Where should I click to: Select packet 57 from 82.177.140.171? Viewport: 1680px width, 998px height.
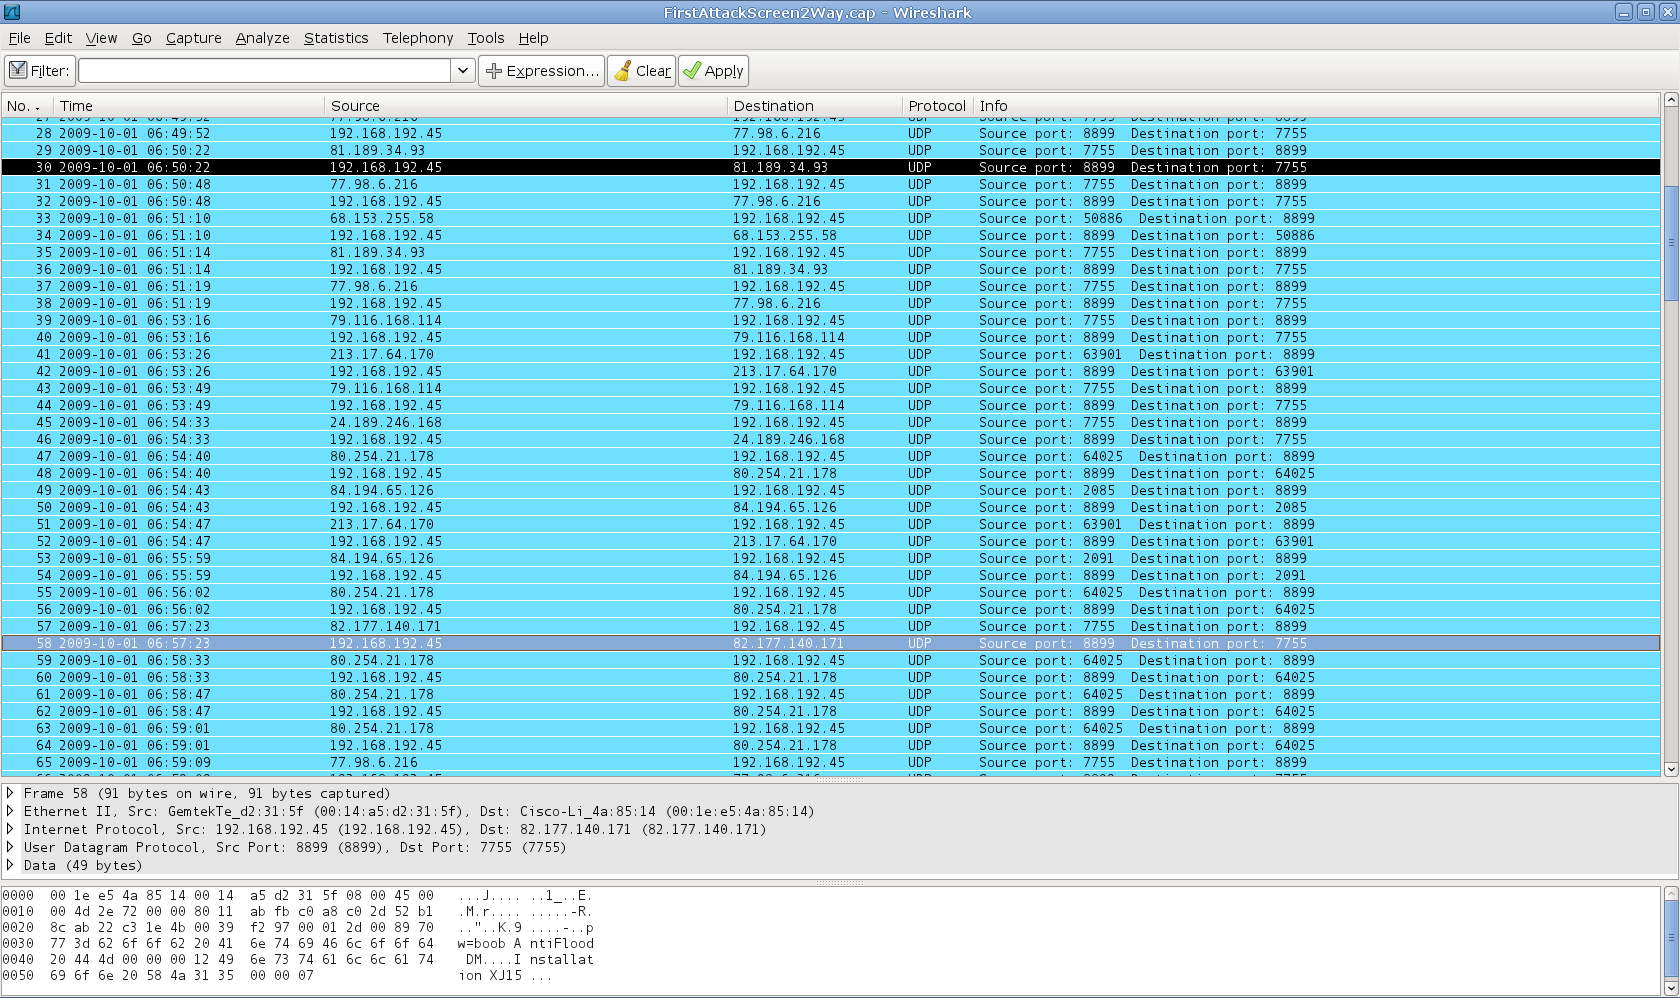point(830,626)
